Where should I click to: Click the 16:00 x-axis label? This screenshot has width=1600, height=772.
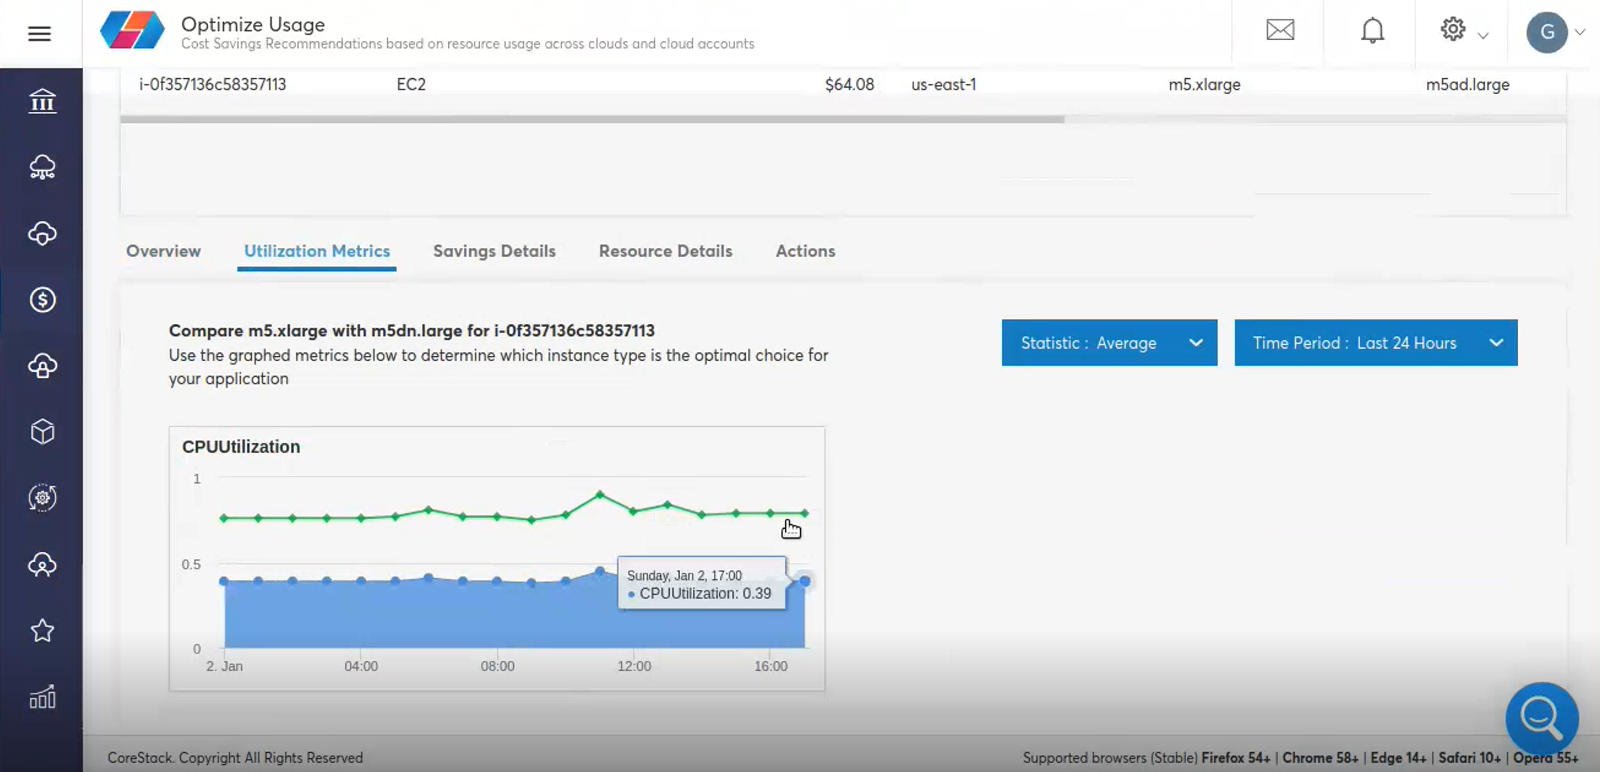(771, 666)
